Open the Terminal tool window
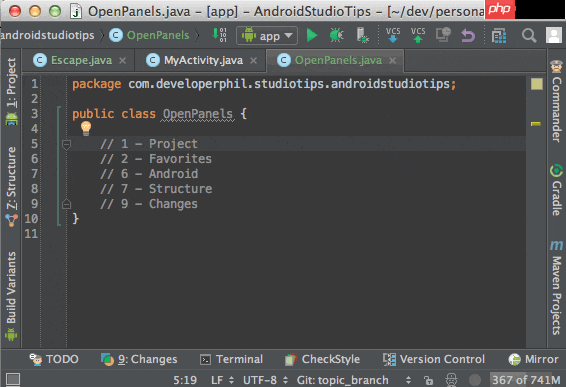Screen dimensions: 566x387 click(x=231, y=359)
